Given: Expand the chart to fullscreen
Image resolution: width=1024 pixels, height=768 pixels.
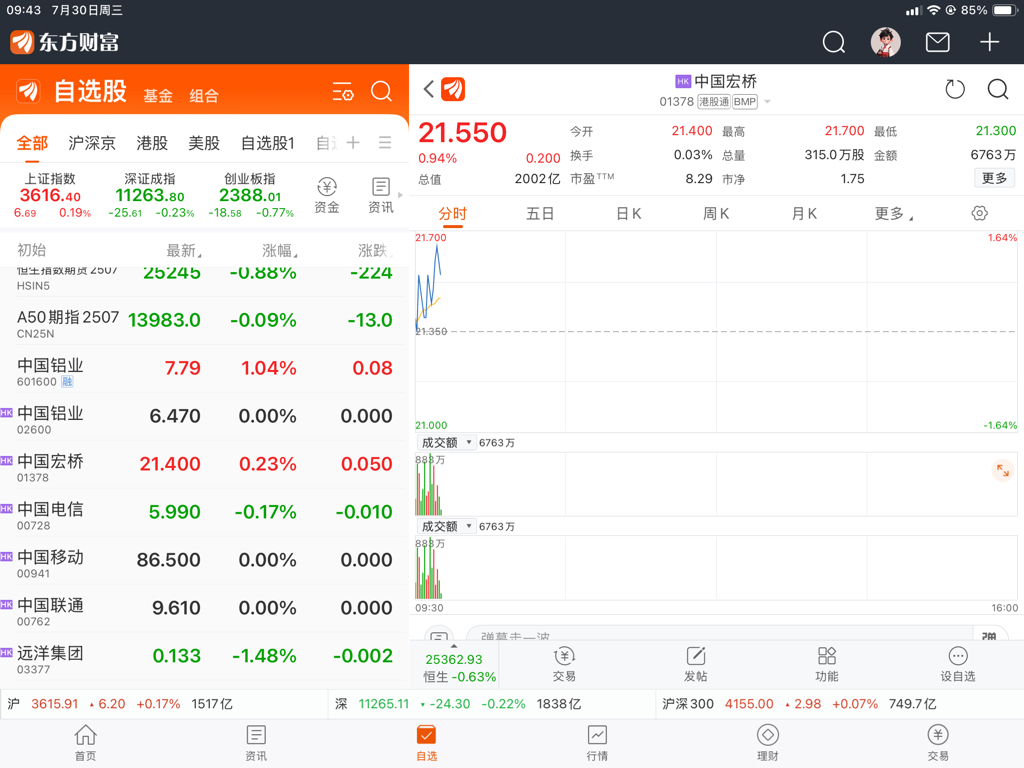Looking at the screenshot, I should coord(1002,470).
